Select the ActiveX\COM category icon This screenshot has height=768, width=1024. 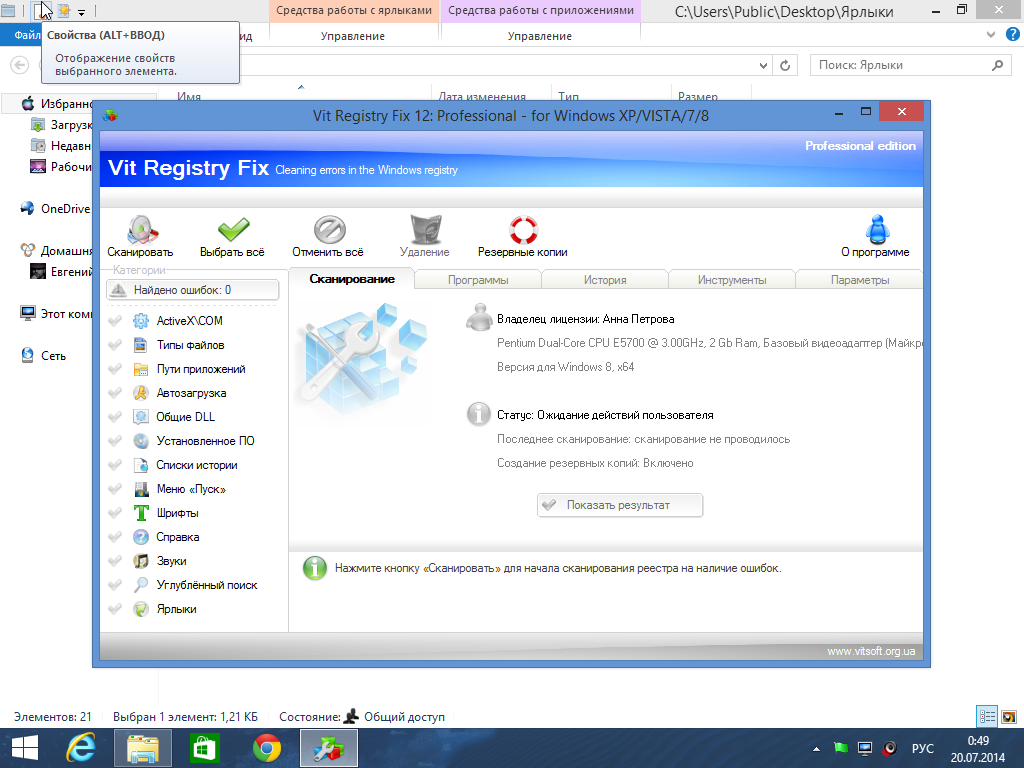[x=140, y=321]
